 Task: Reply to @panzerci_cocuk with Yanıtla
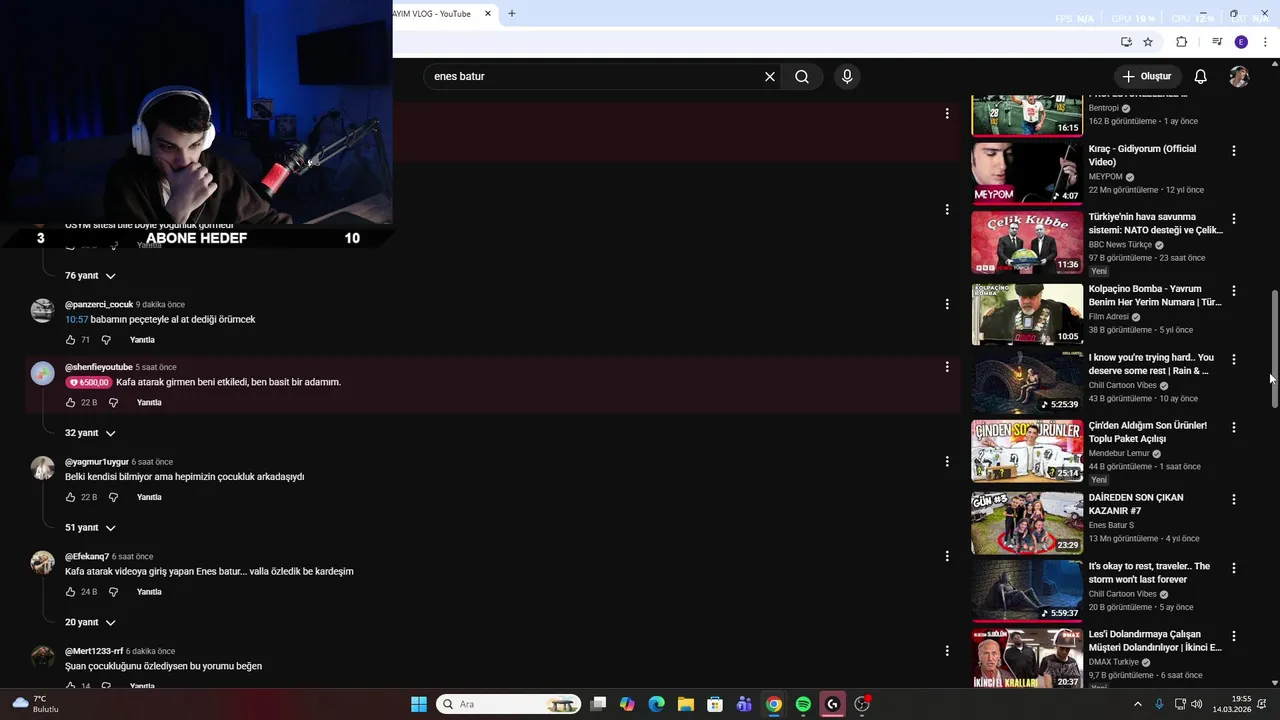pyautogui.click(x=142, y=340)
